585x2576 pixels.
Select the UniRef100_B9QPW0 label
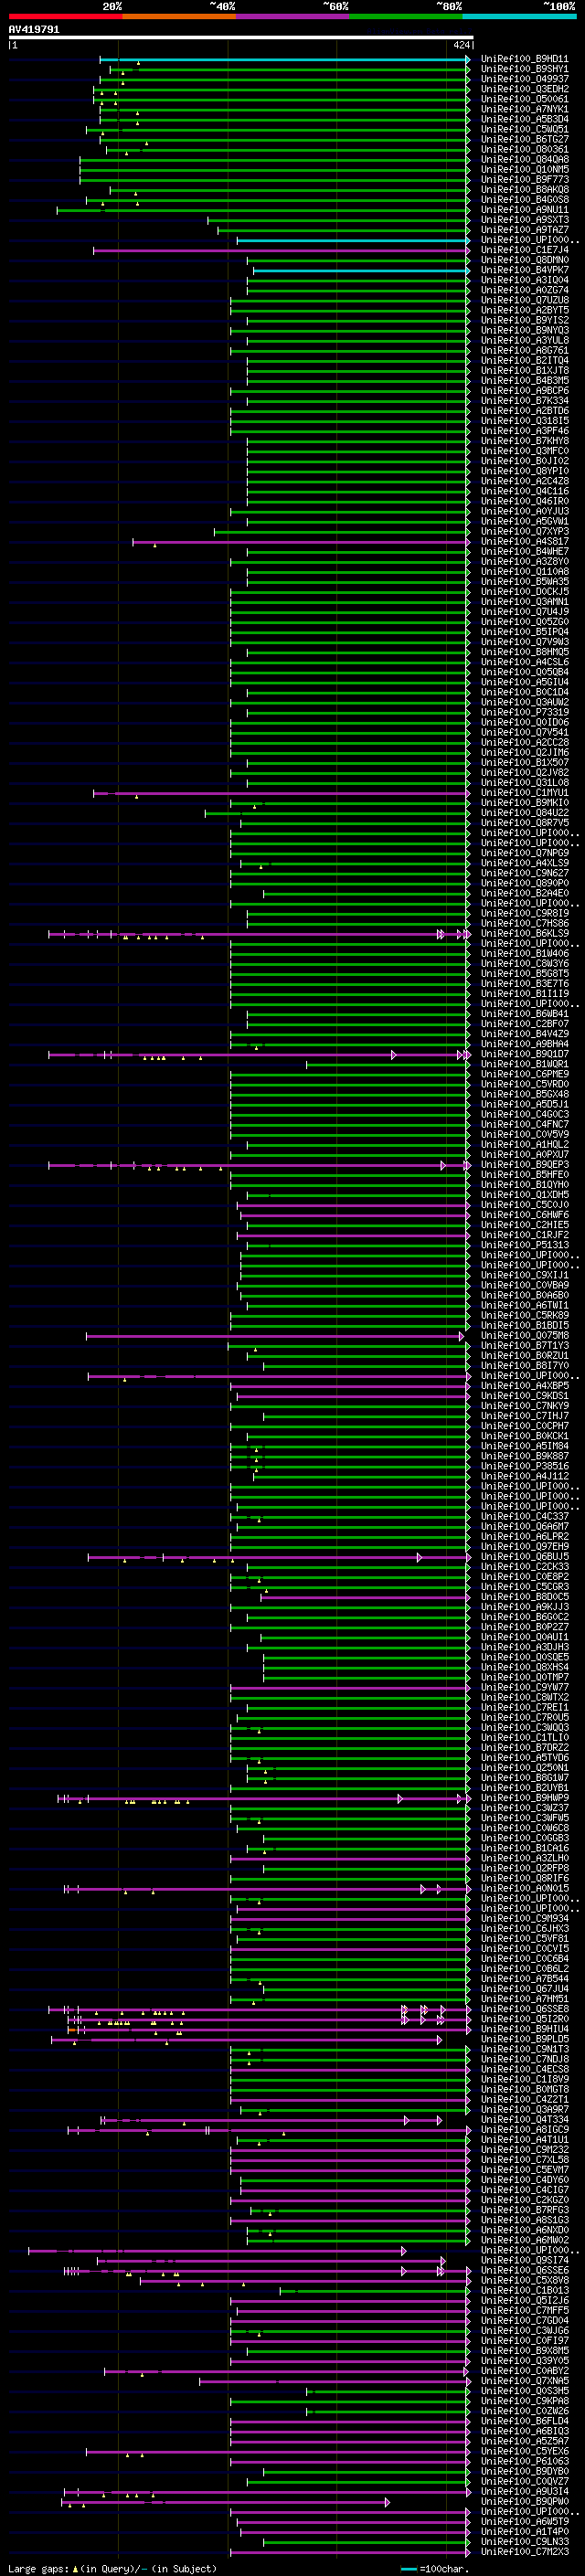(524, 2501)
